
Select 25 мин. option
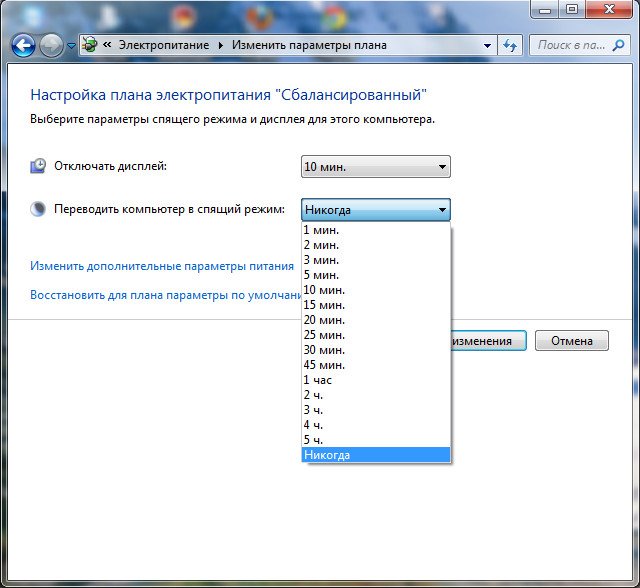[x=376, y=335]
